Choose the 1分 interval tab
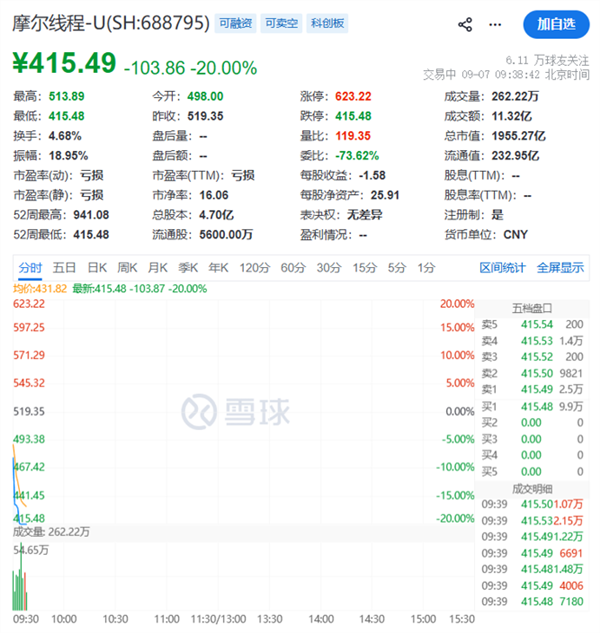 [426, 268]
